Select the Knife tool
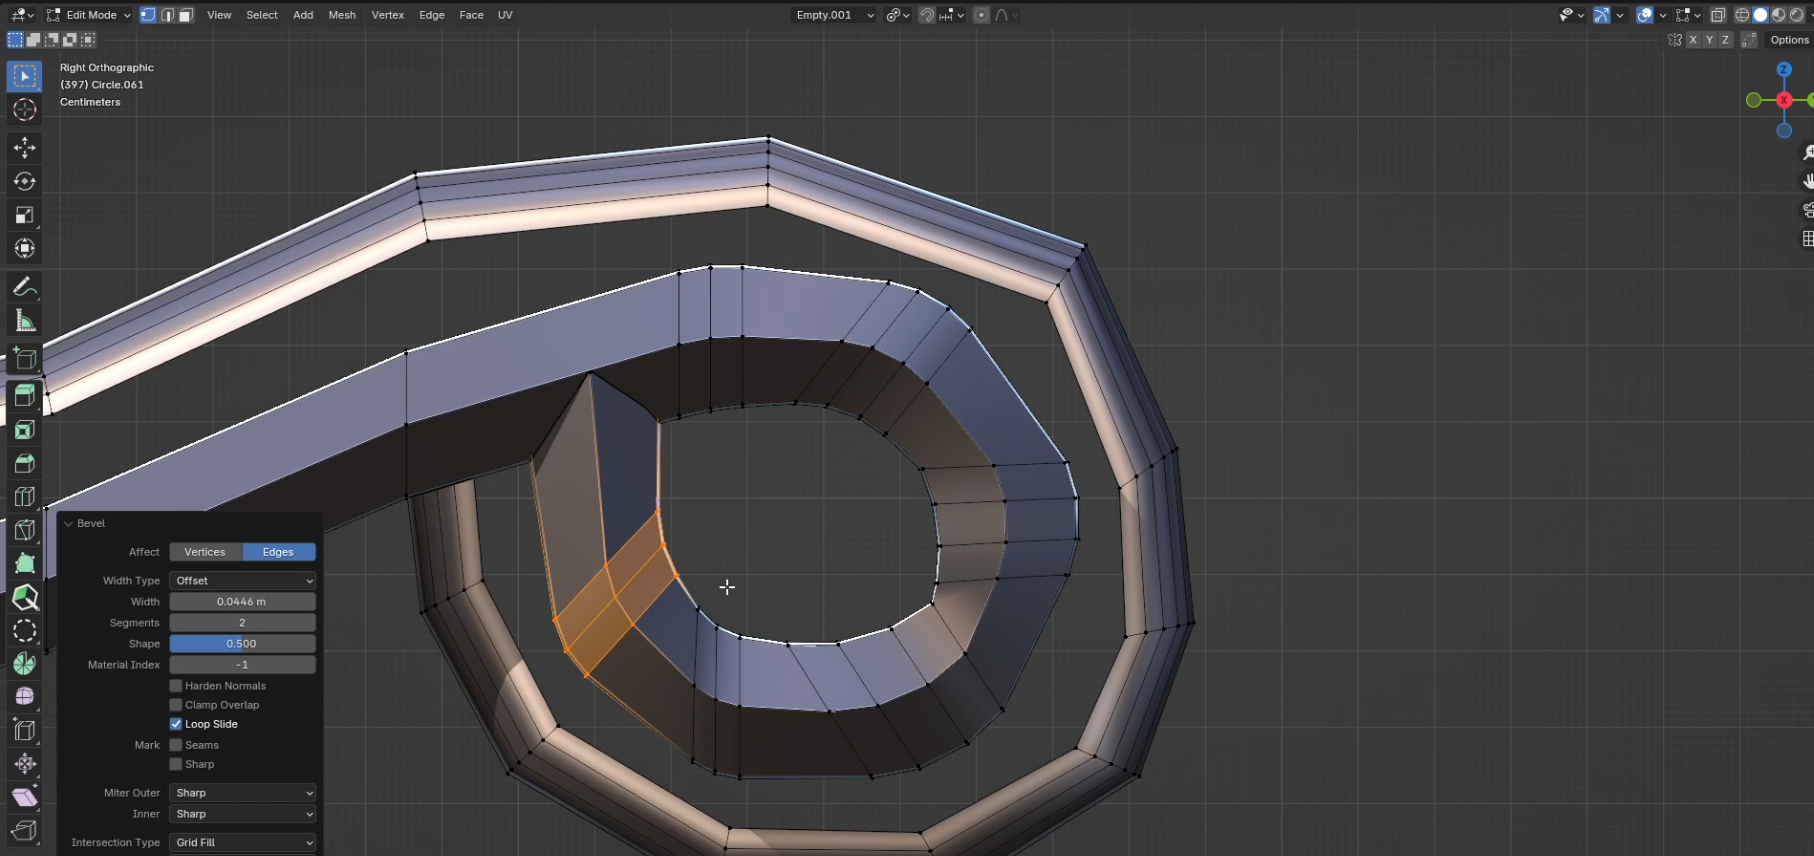 click(25, 530)
